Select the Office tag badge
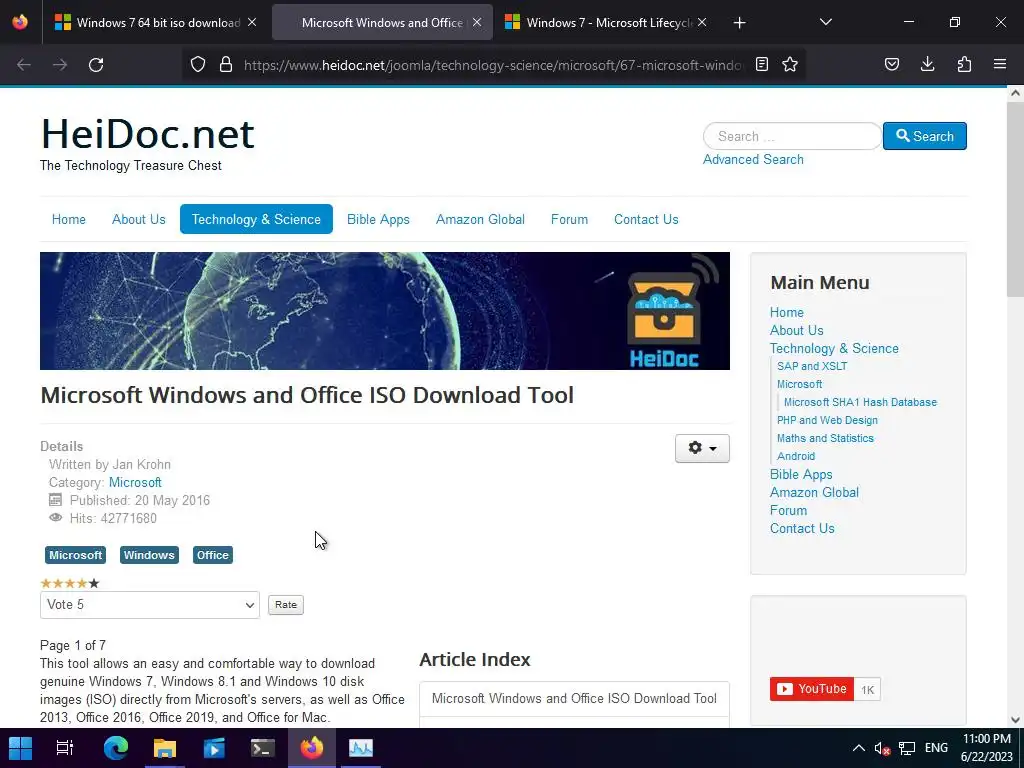This screenshot has width=1024, height=768. pyautogui.click(x=213, y=555)
